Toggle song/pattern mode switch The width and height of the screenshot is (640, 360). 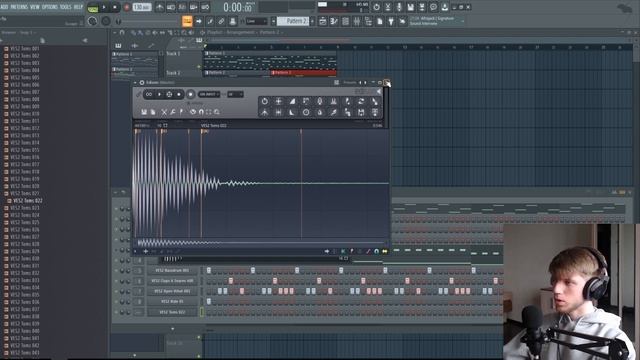pos(93,8)
